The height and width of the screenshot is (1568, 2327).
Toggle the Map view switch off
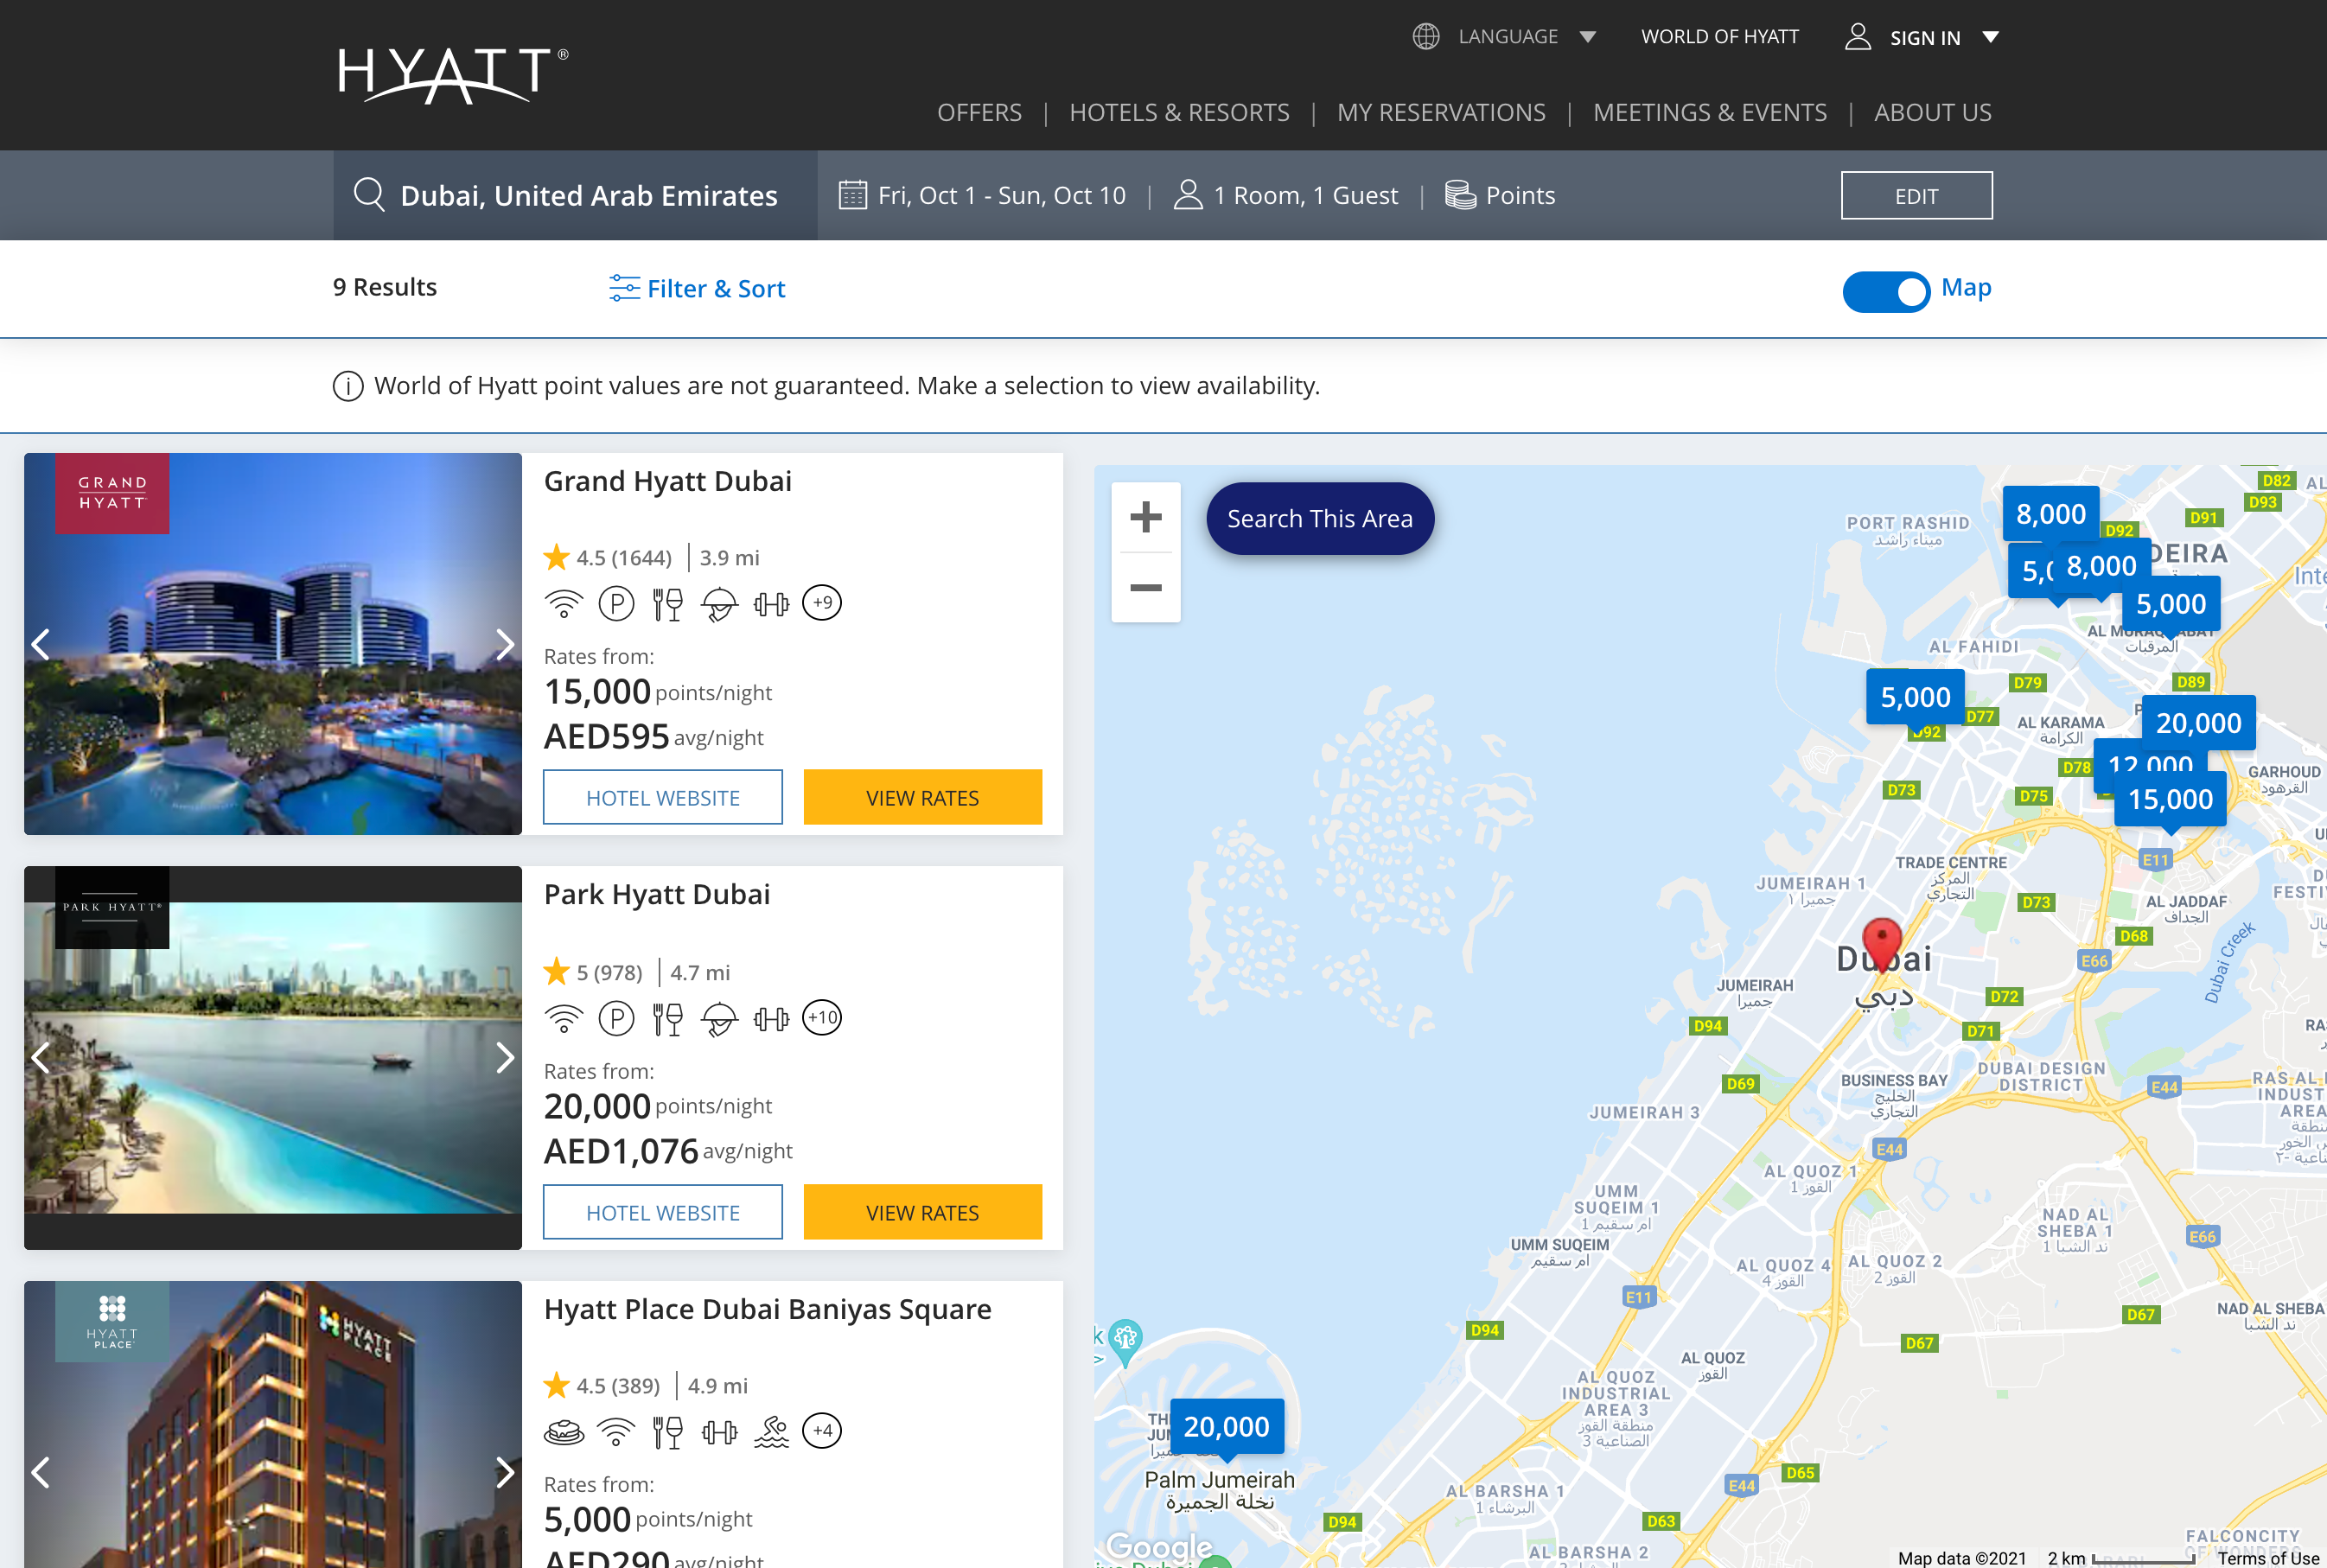1886,291
